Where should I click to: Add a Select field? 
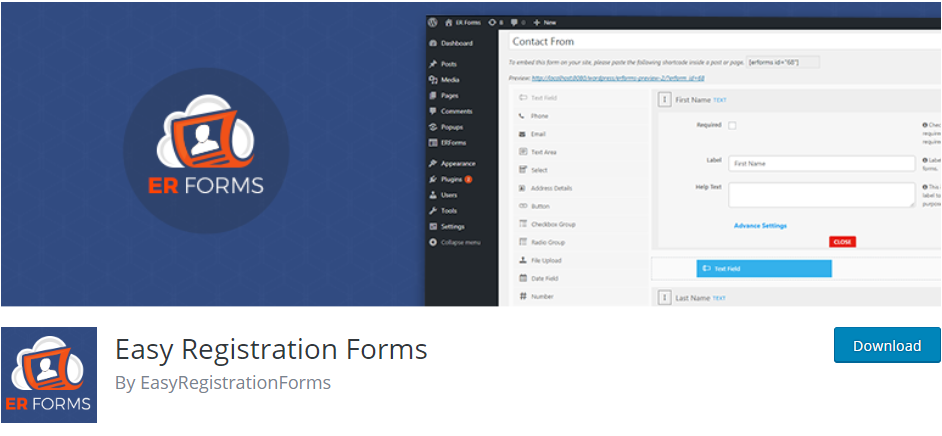tap(580, 170)
